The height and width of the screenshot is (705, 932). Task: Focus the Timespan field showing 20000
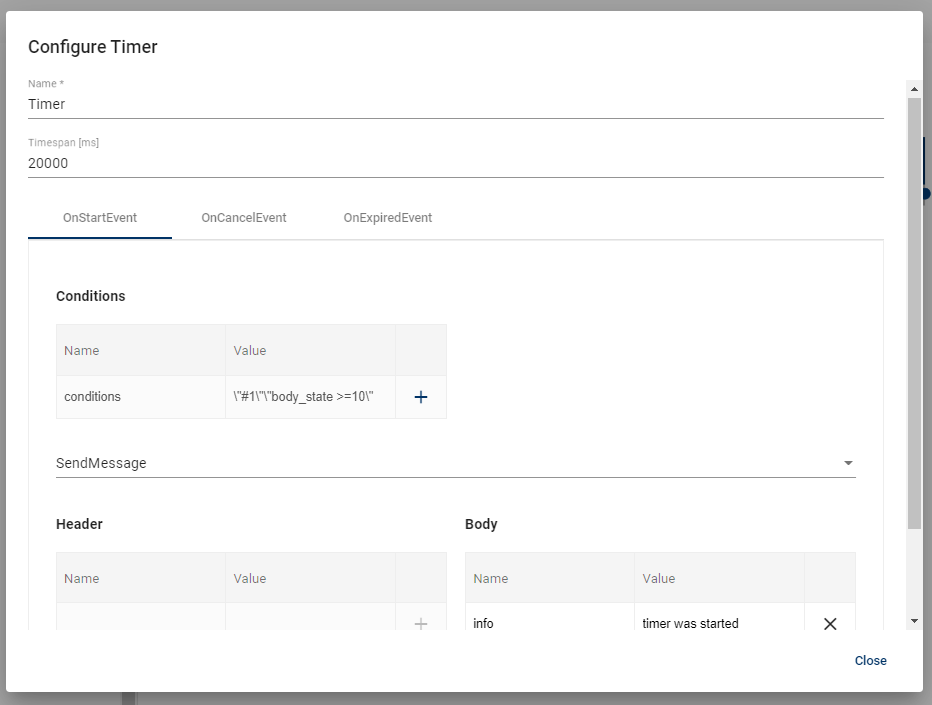(455, 163)
